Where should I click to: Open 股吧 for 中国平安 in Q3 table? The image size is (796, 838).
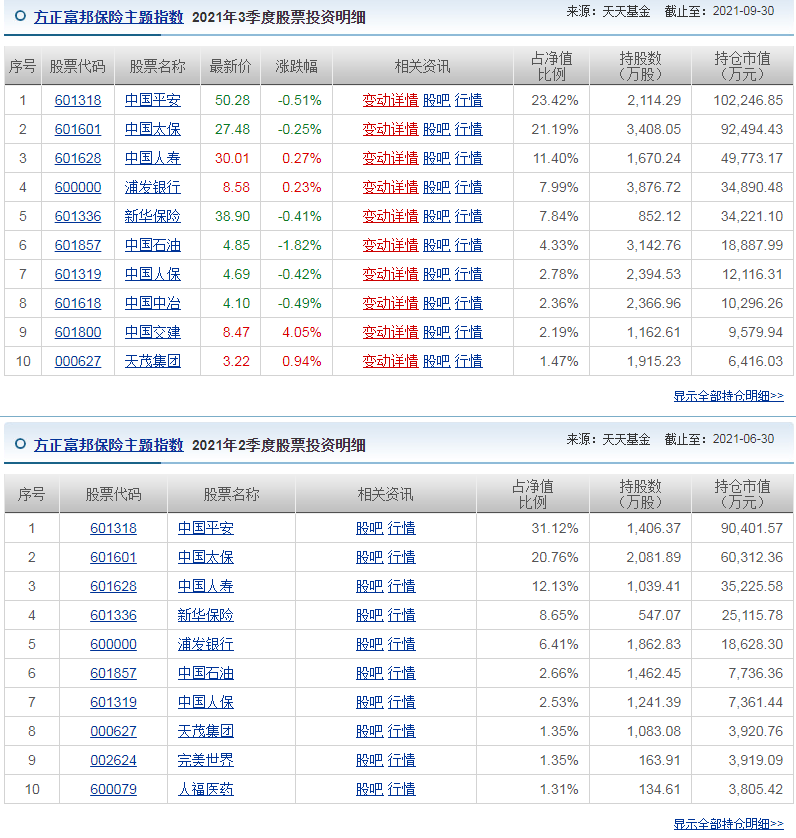coord(436,100)
